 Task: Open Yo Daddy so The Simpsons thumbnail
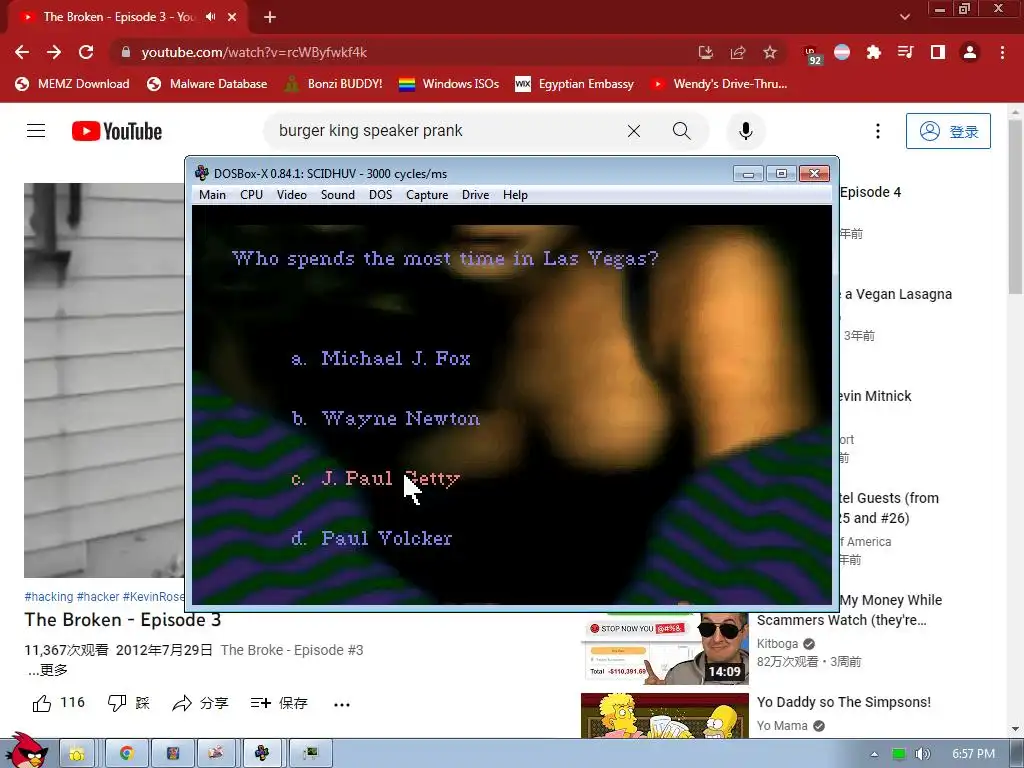point(664,716)
